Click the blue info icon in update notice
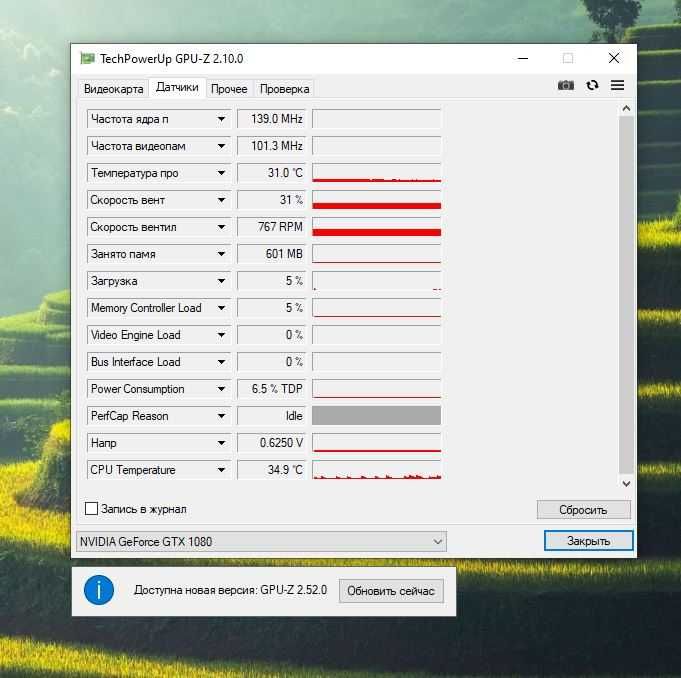Viewport: 681px width, 678px height. [99, 590]
